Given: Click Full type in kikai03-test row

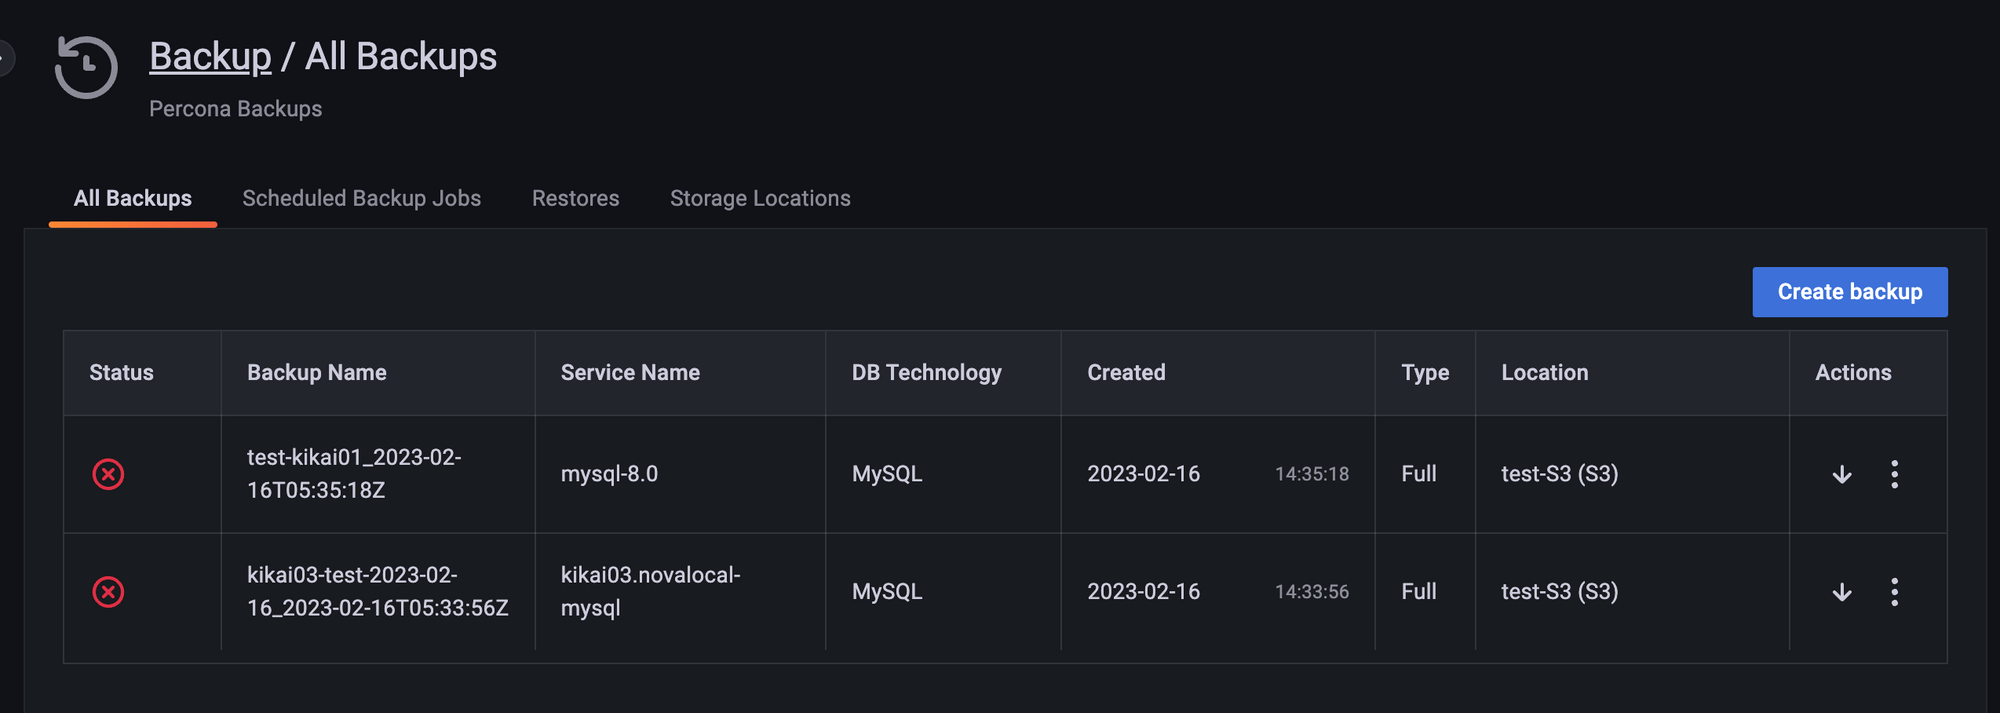Looking at the screenshot, I should coord(1419,592).
